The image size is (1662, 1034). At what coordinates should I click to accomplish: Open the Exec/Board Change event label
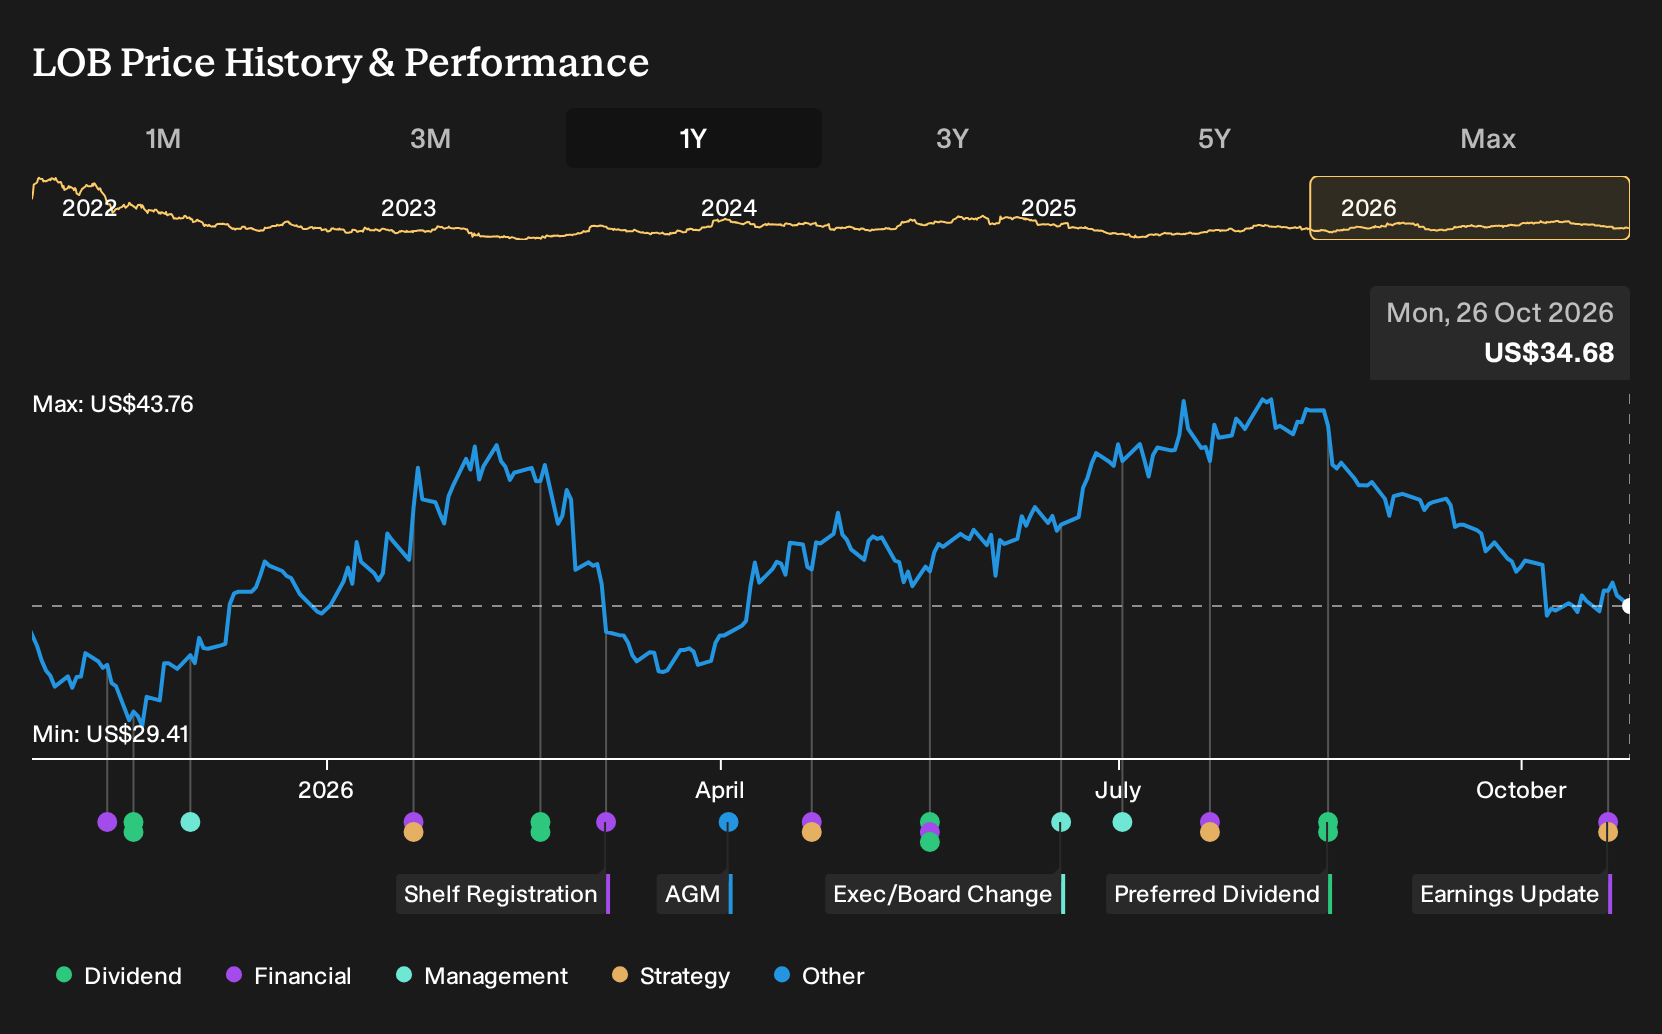coord(945,894)
